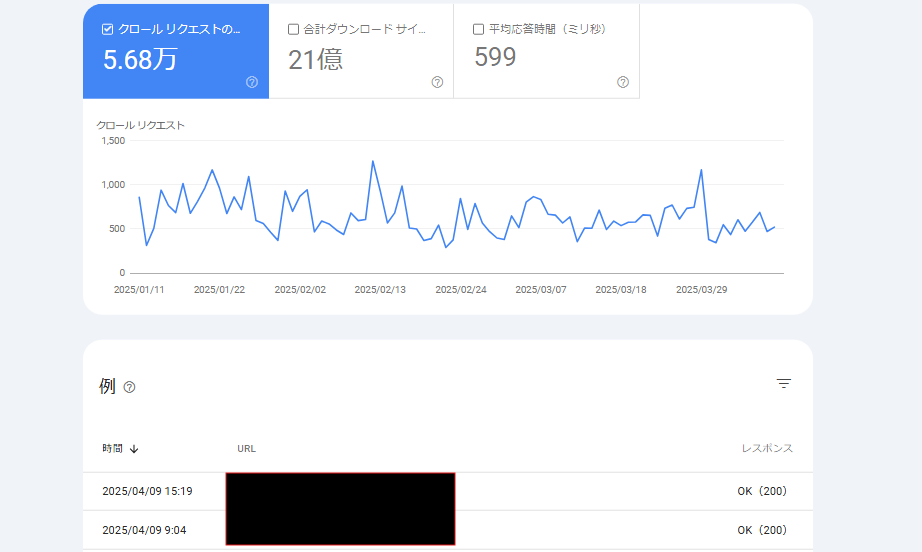The height and width of the screenshot is (552, 922).
Task: Check the 合計ダウンロード サイズ checkbox
Action: (x=293, y=29)
